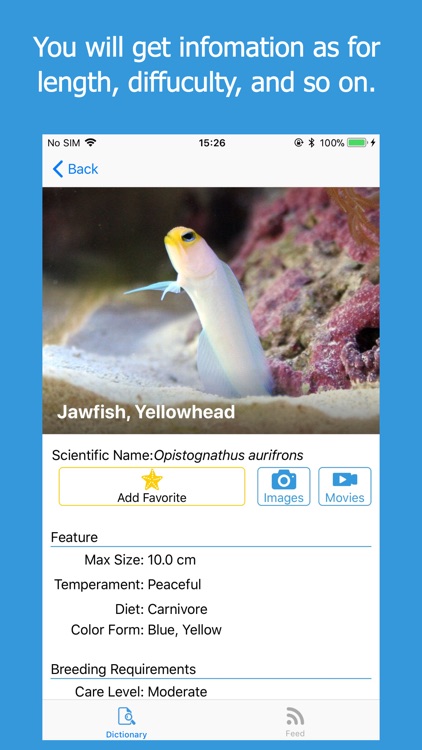Image resolution: width=422 pixels, height=750 pixels.
Task: Tap the yellow star favorite icon
Action: click(152, 480)
